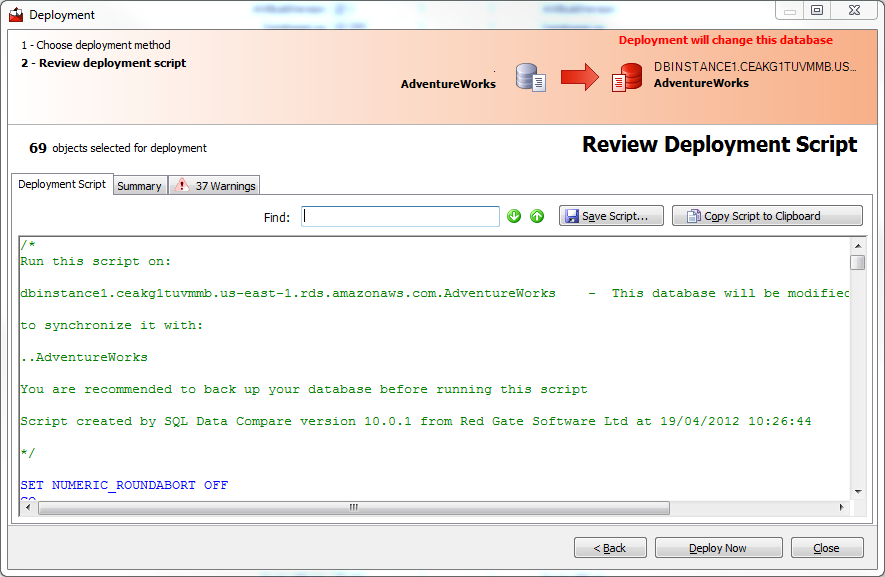Click the horizontal scrollbar right arrow
The width and height of the screenshot is (885, 577).
click(842, 508)
